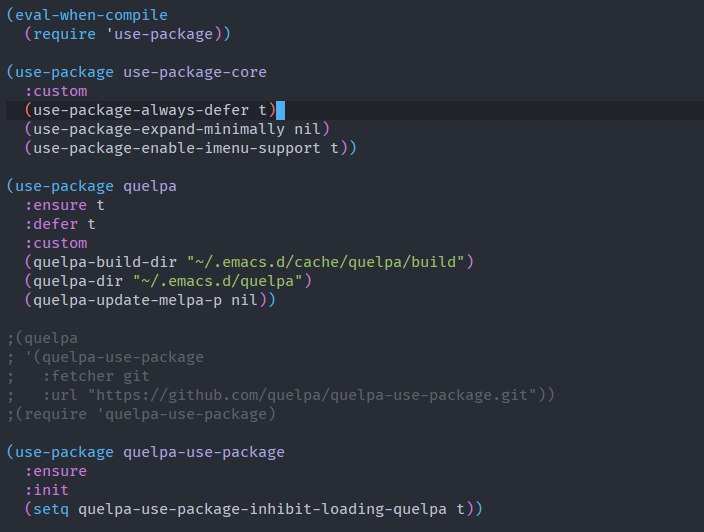This screenshot has width=704, height=532.
Task: Click ':custom' keyword in the quelpa block
Action: (x=56, y=243)
